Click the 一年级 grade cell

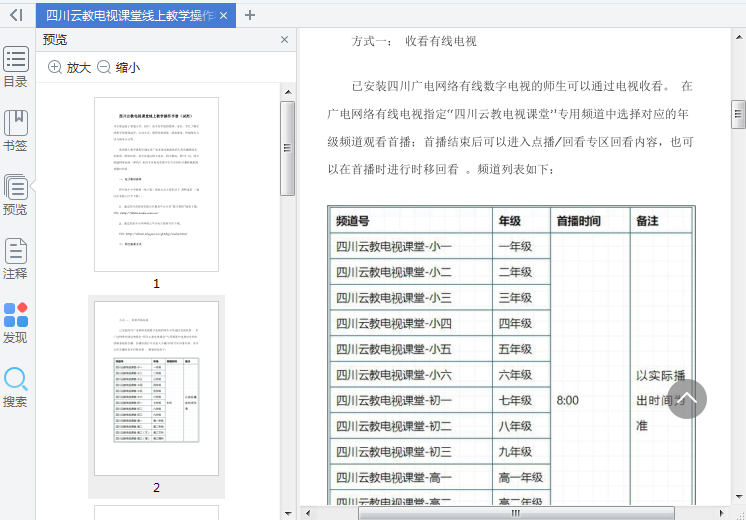pyautogui.click(x=521, y=246)
